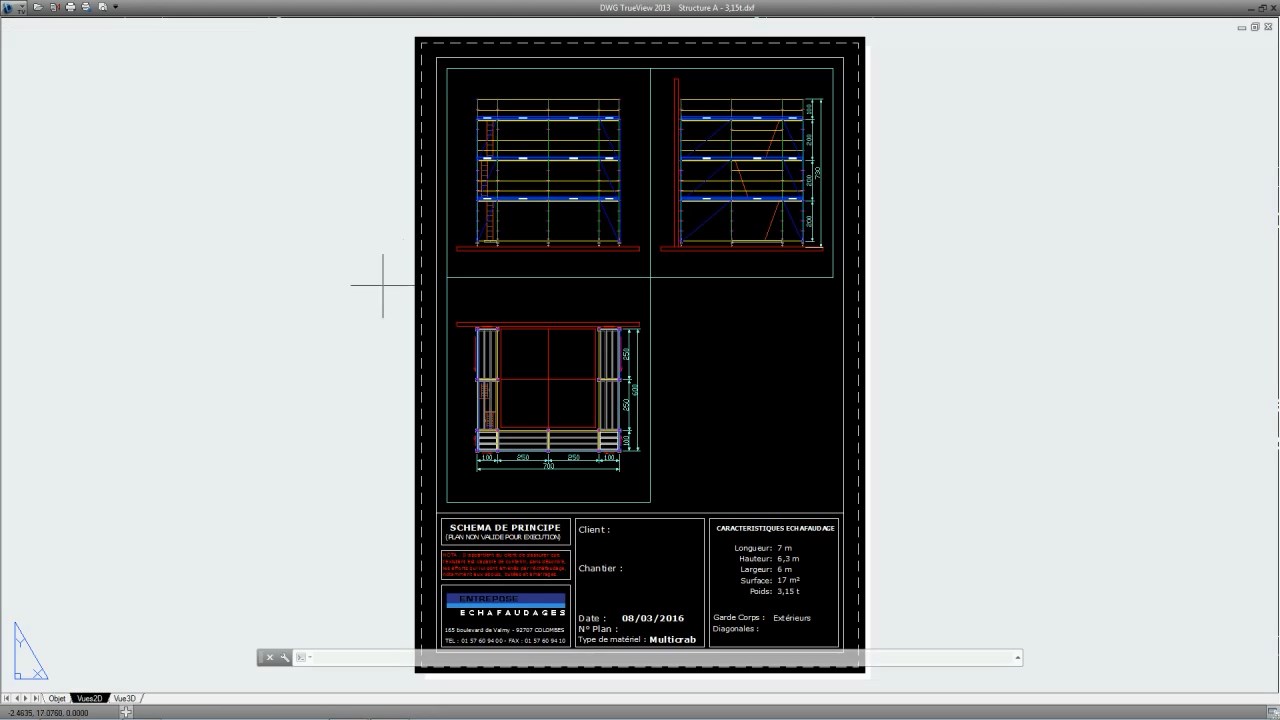Screen dimensions: 1280x720
Task: Click the 730 height dimension on side elevation
Action: click(x=818, y=172)
